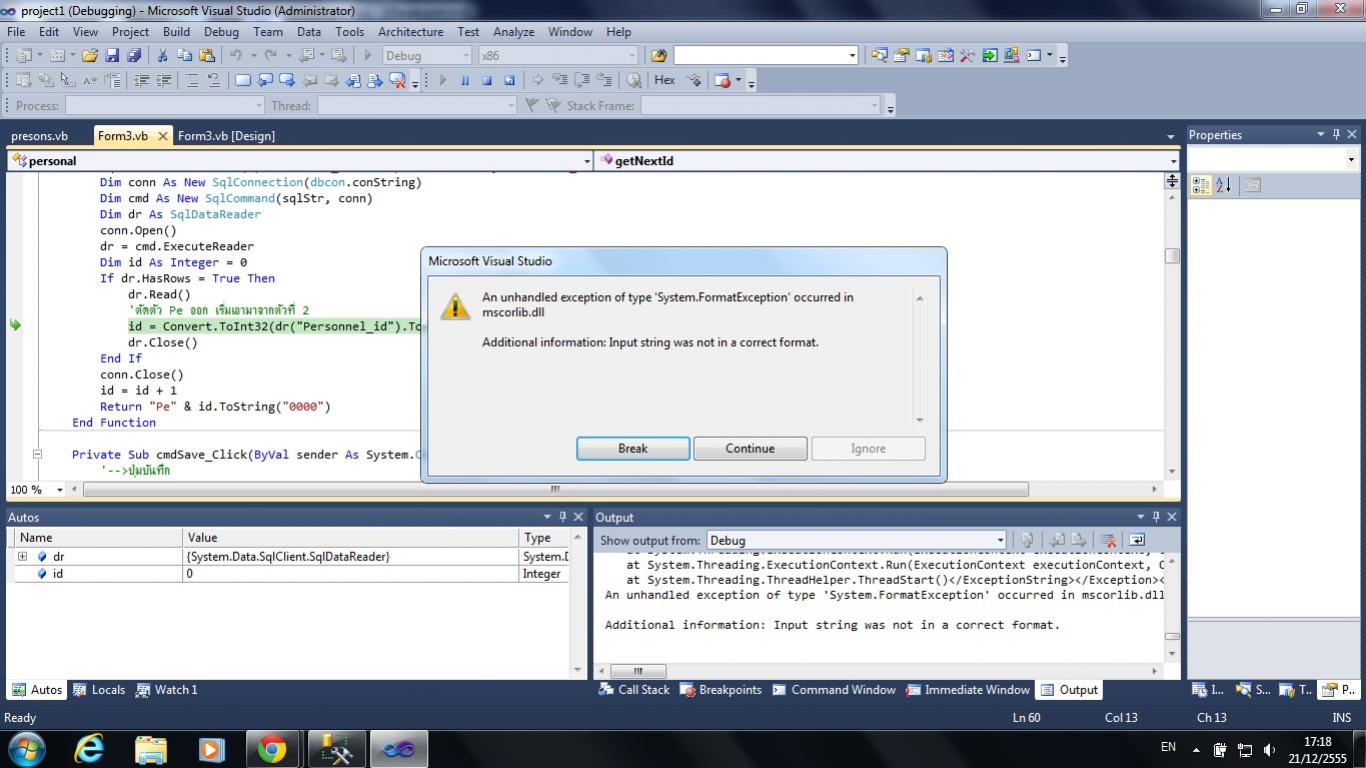This screenshot has height=768, width=1366.
Task: Toggle auto-hide pin on Autos panel
Action: [562, 517]
